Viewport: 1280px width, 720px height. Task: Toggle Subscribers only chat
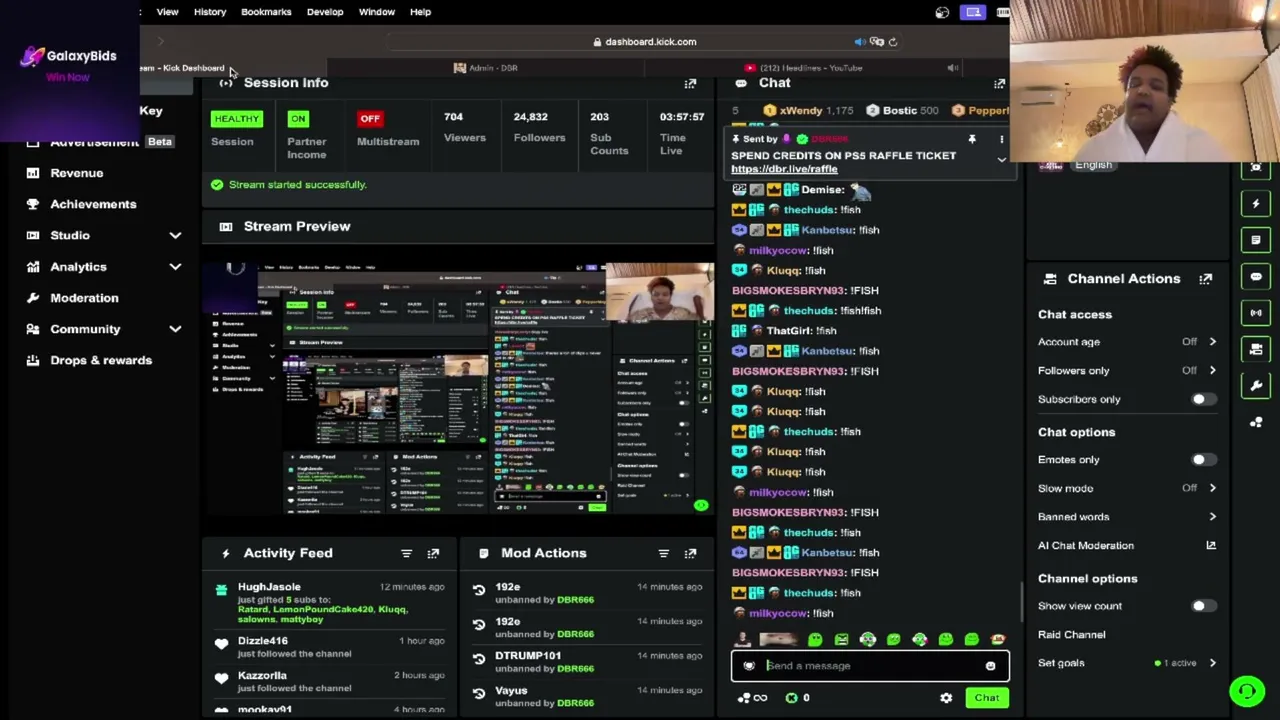click(x=1203, y=400)
